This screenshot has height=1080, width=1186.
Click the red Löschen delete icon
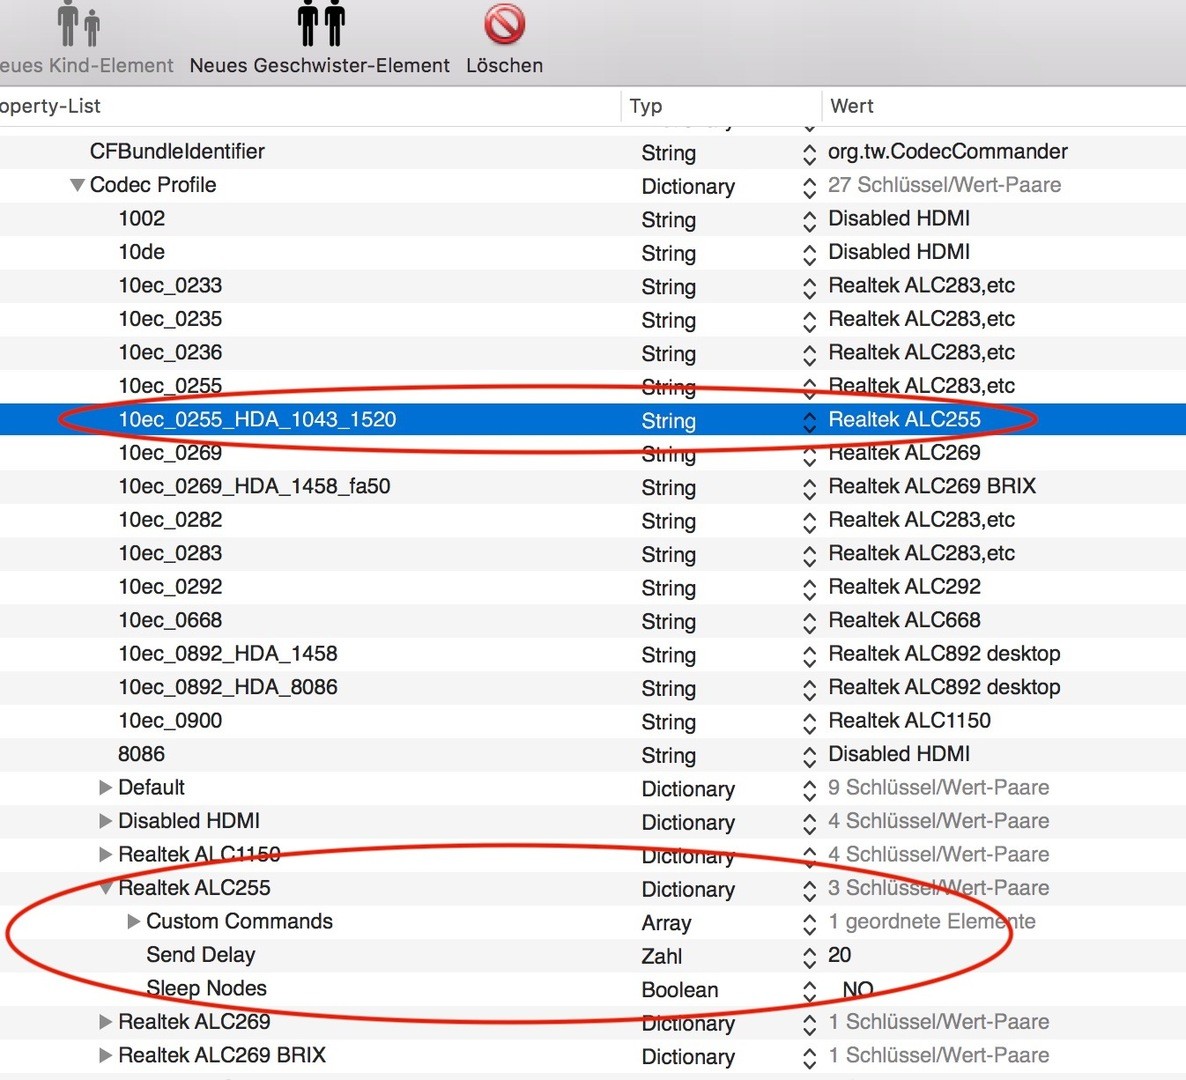coord(505,24)
